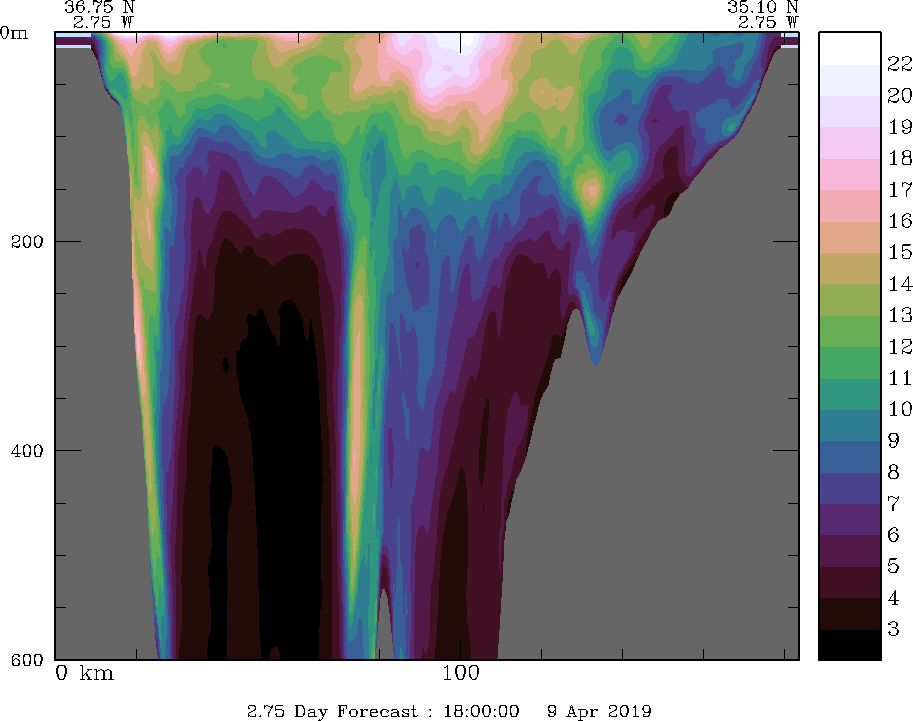913x721 pixels.
Task: Click the colorbar label 6
Action: tap(894, 535)
